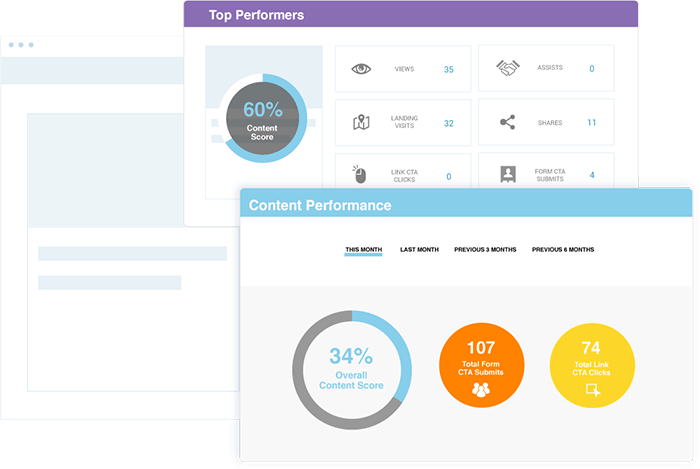Select the This Month tab
The width and height of the screenshot is (700, 469).
click(363, 250)
